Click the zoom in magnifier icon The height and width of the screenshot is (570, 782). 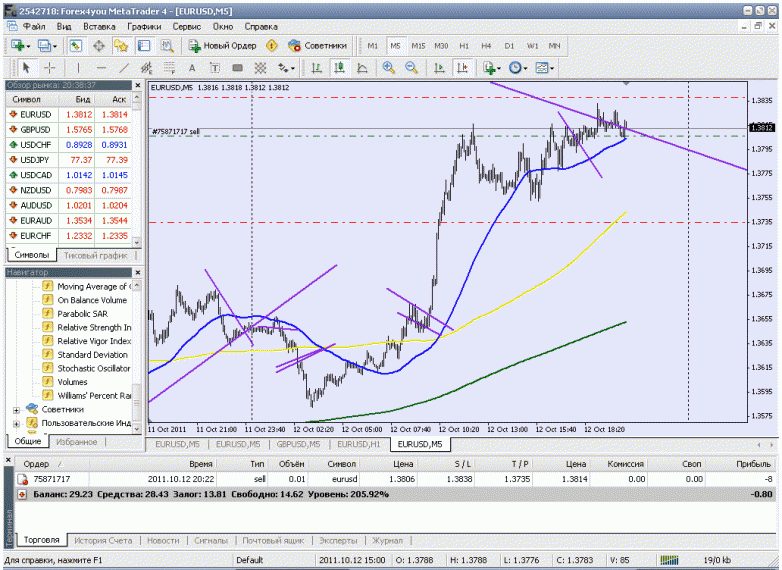pyautogui.click(x=387, y=68)
